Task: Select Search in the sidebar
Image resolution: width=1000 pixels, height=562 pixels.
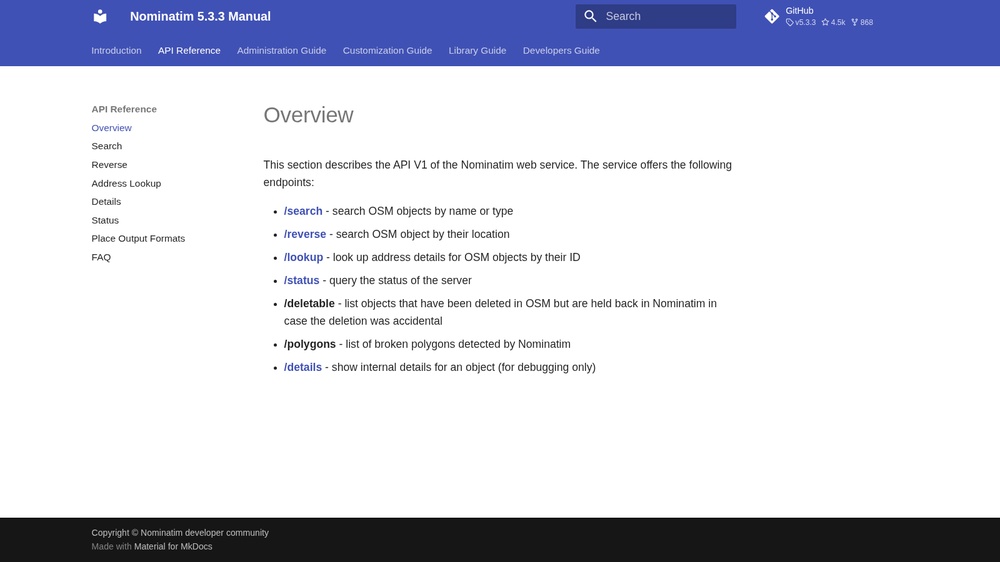Action: click(107, 146)
